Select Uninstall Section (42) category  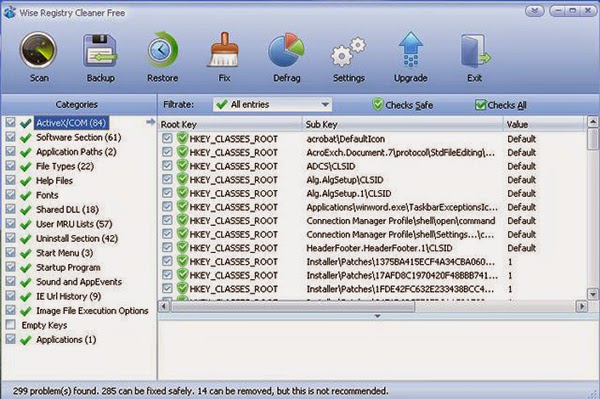(x=77, y=239)
